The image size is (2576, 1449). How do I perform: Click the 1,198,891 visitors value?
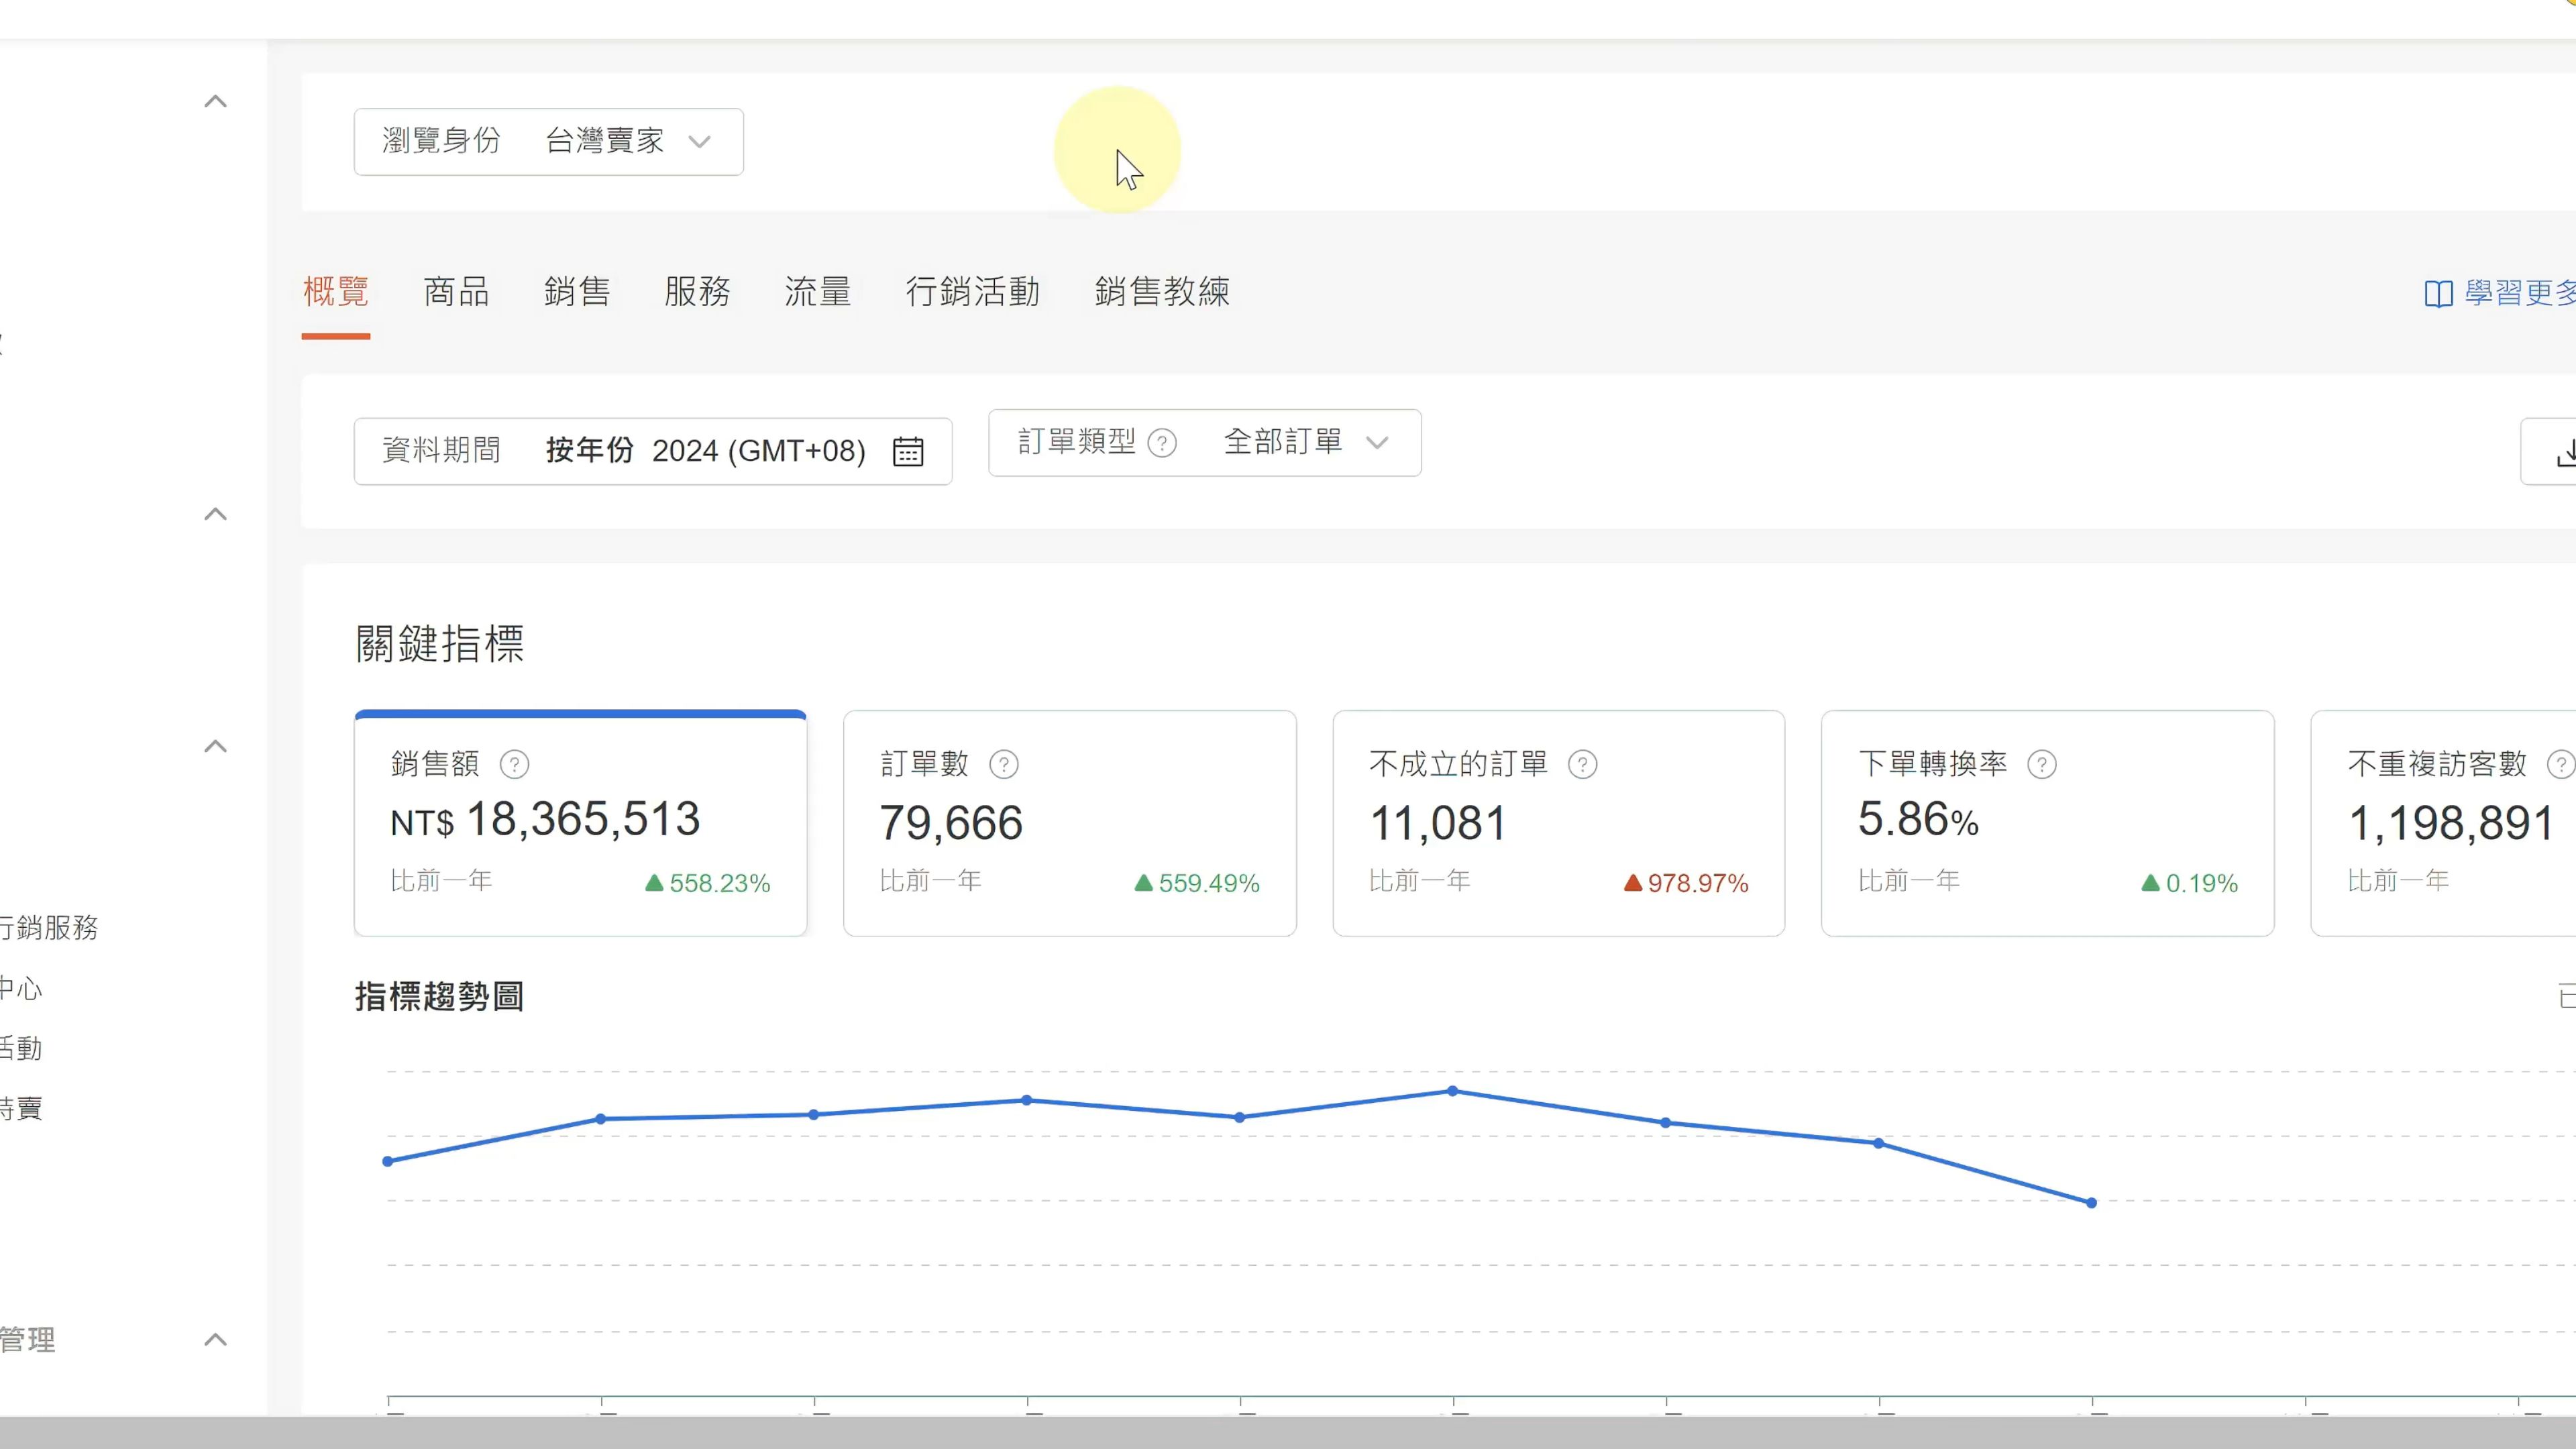coord(2451,823)
